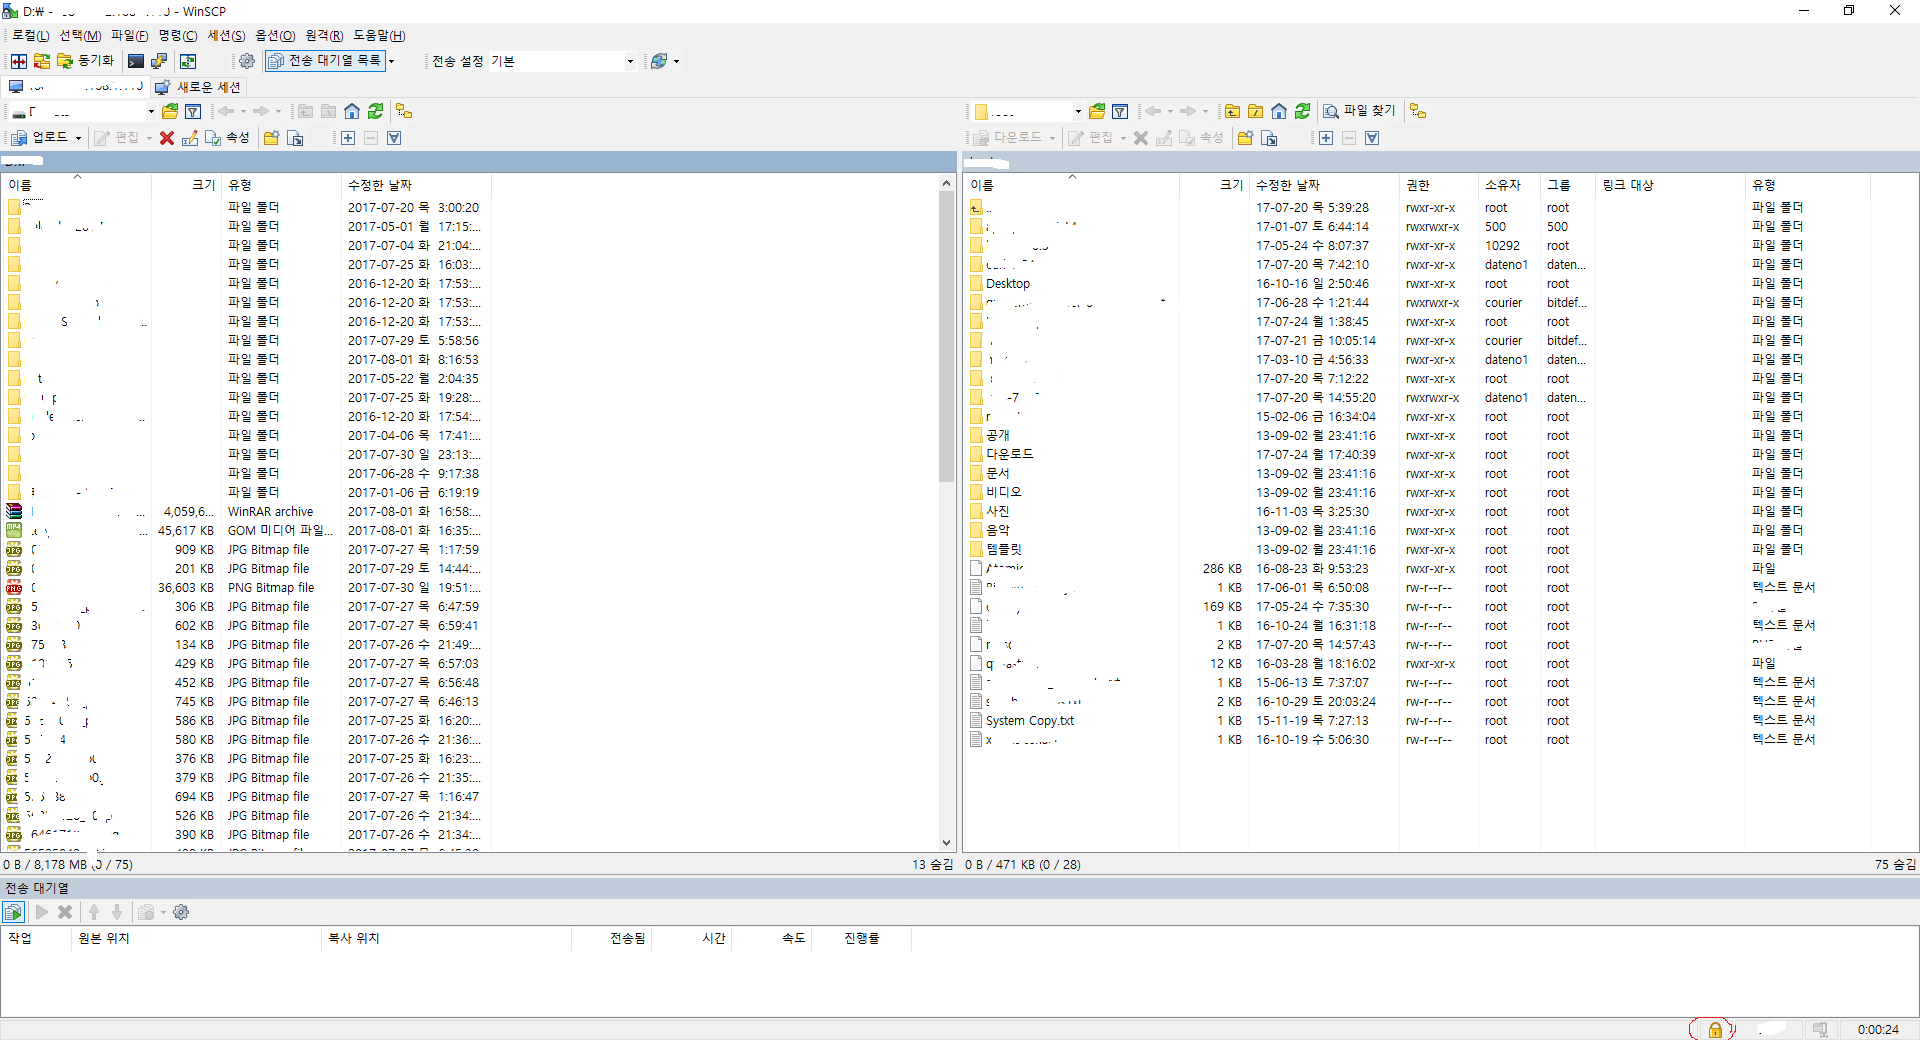1920x1040 pixels.
Task: Refresh the local panel with green arrows icon
Action: point(375,111)
